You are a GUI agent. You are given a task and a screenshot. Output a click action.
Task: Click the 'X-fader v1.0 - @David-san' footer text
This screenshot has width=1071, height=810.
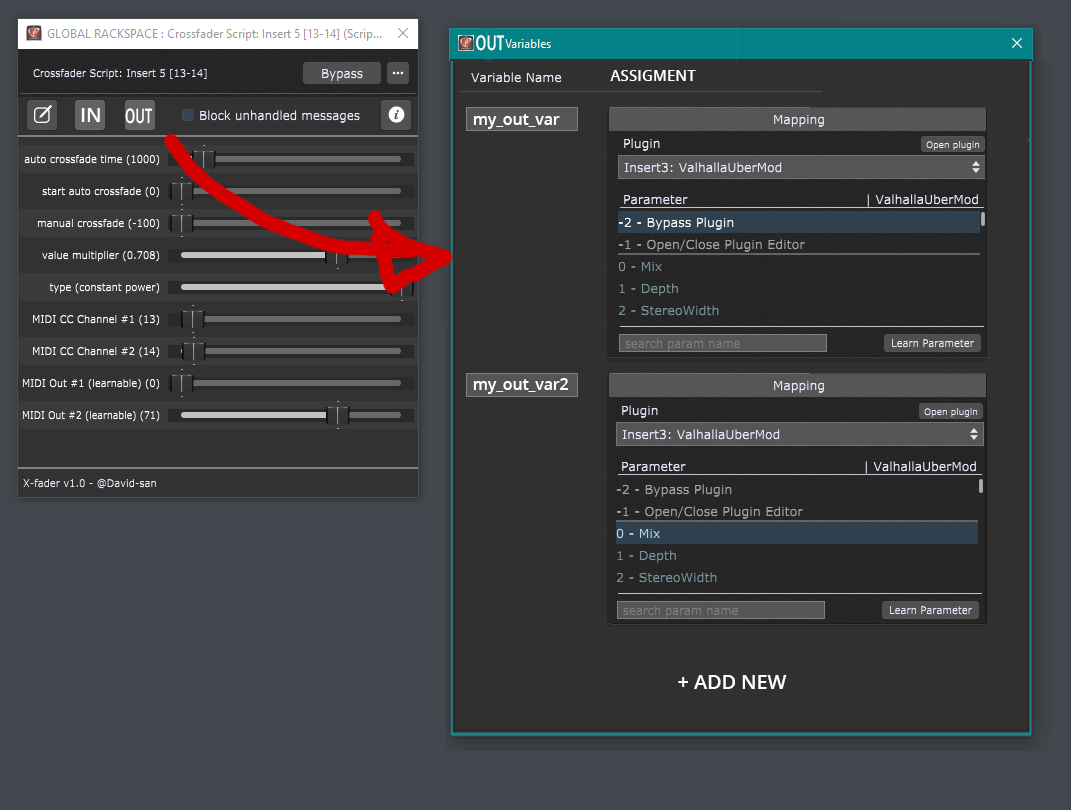click(x=89, y=483)
